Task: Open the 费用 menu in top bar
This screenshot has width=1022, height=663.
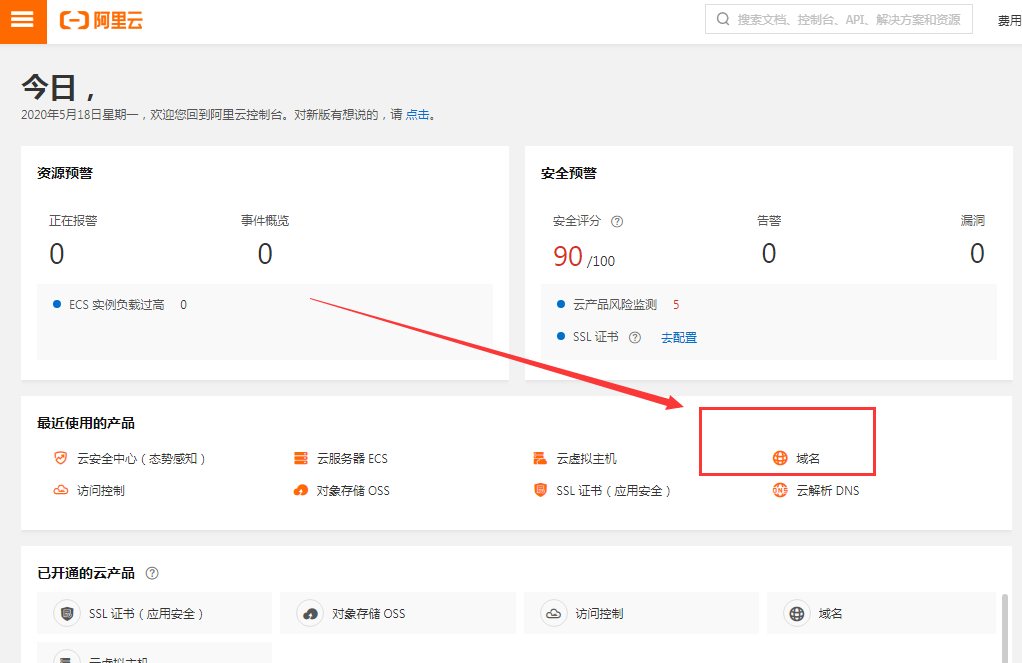Action: (x=1008, y=21)
